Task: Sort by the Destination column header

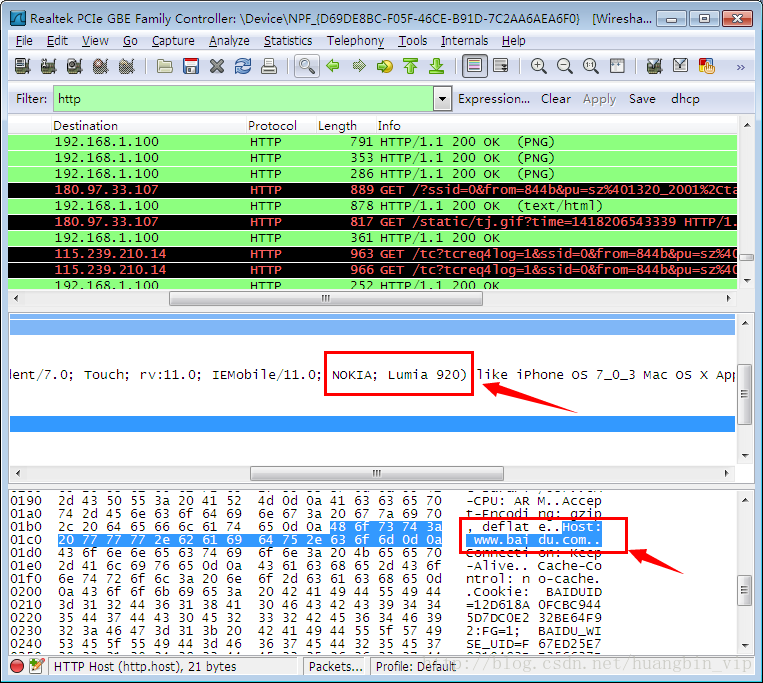Action: point(148,126)
